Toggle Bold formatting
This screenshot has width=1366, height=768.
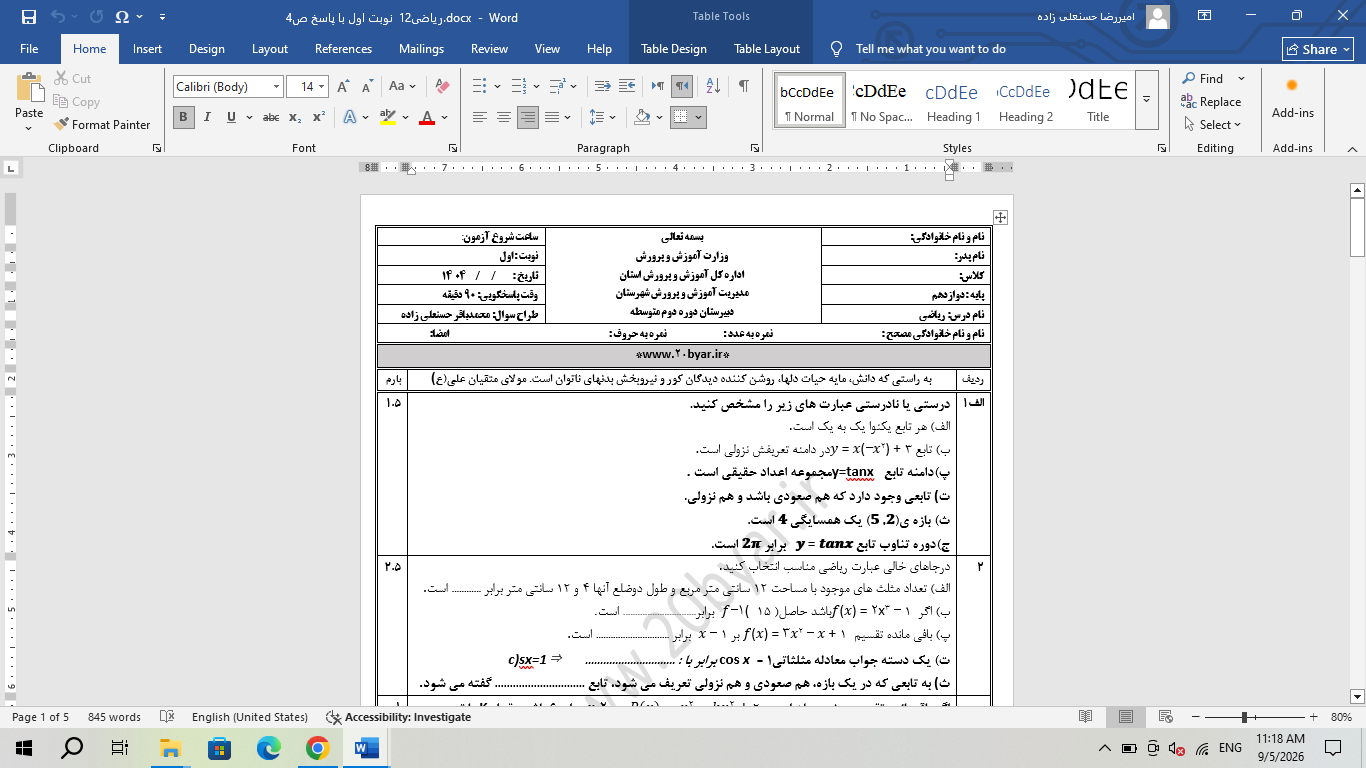(x=184, y=117)
